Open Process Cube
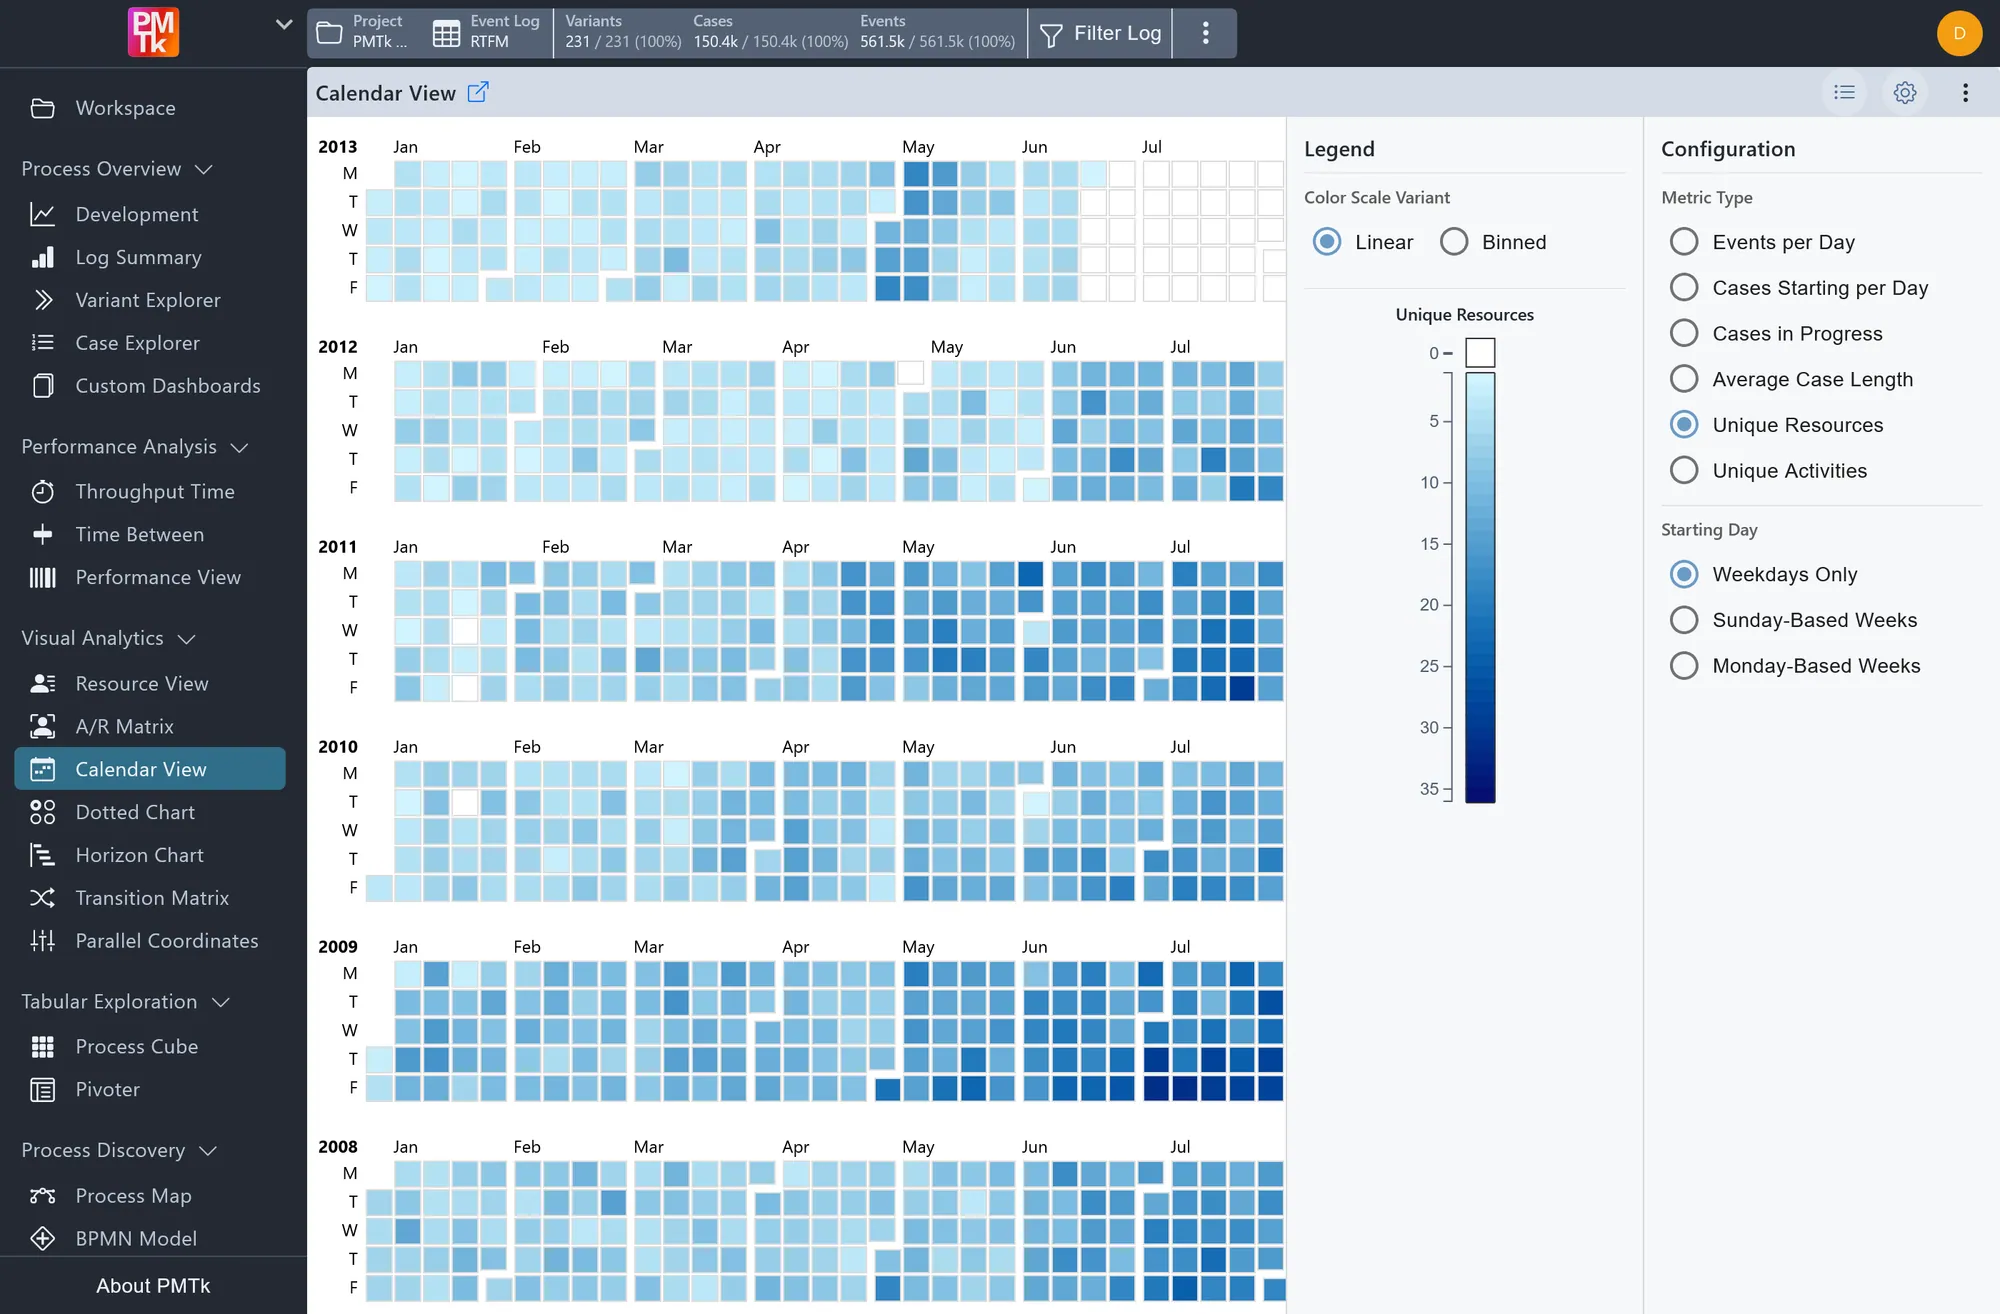2000x1314 pixels. pos(150,1046)
